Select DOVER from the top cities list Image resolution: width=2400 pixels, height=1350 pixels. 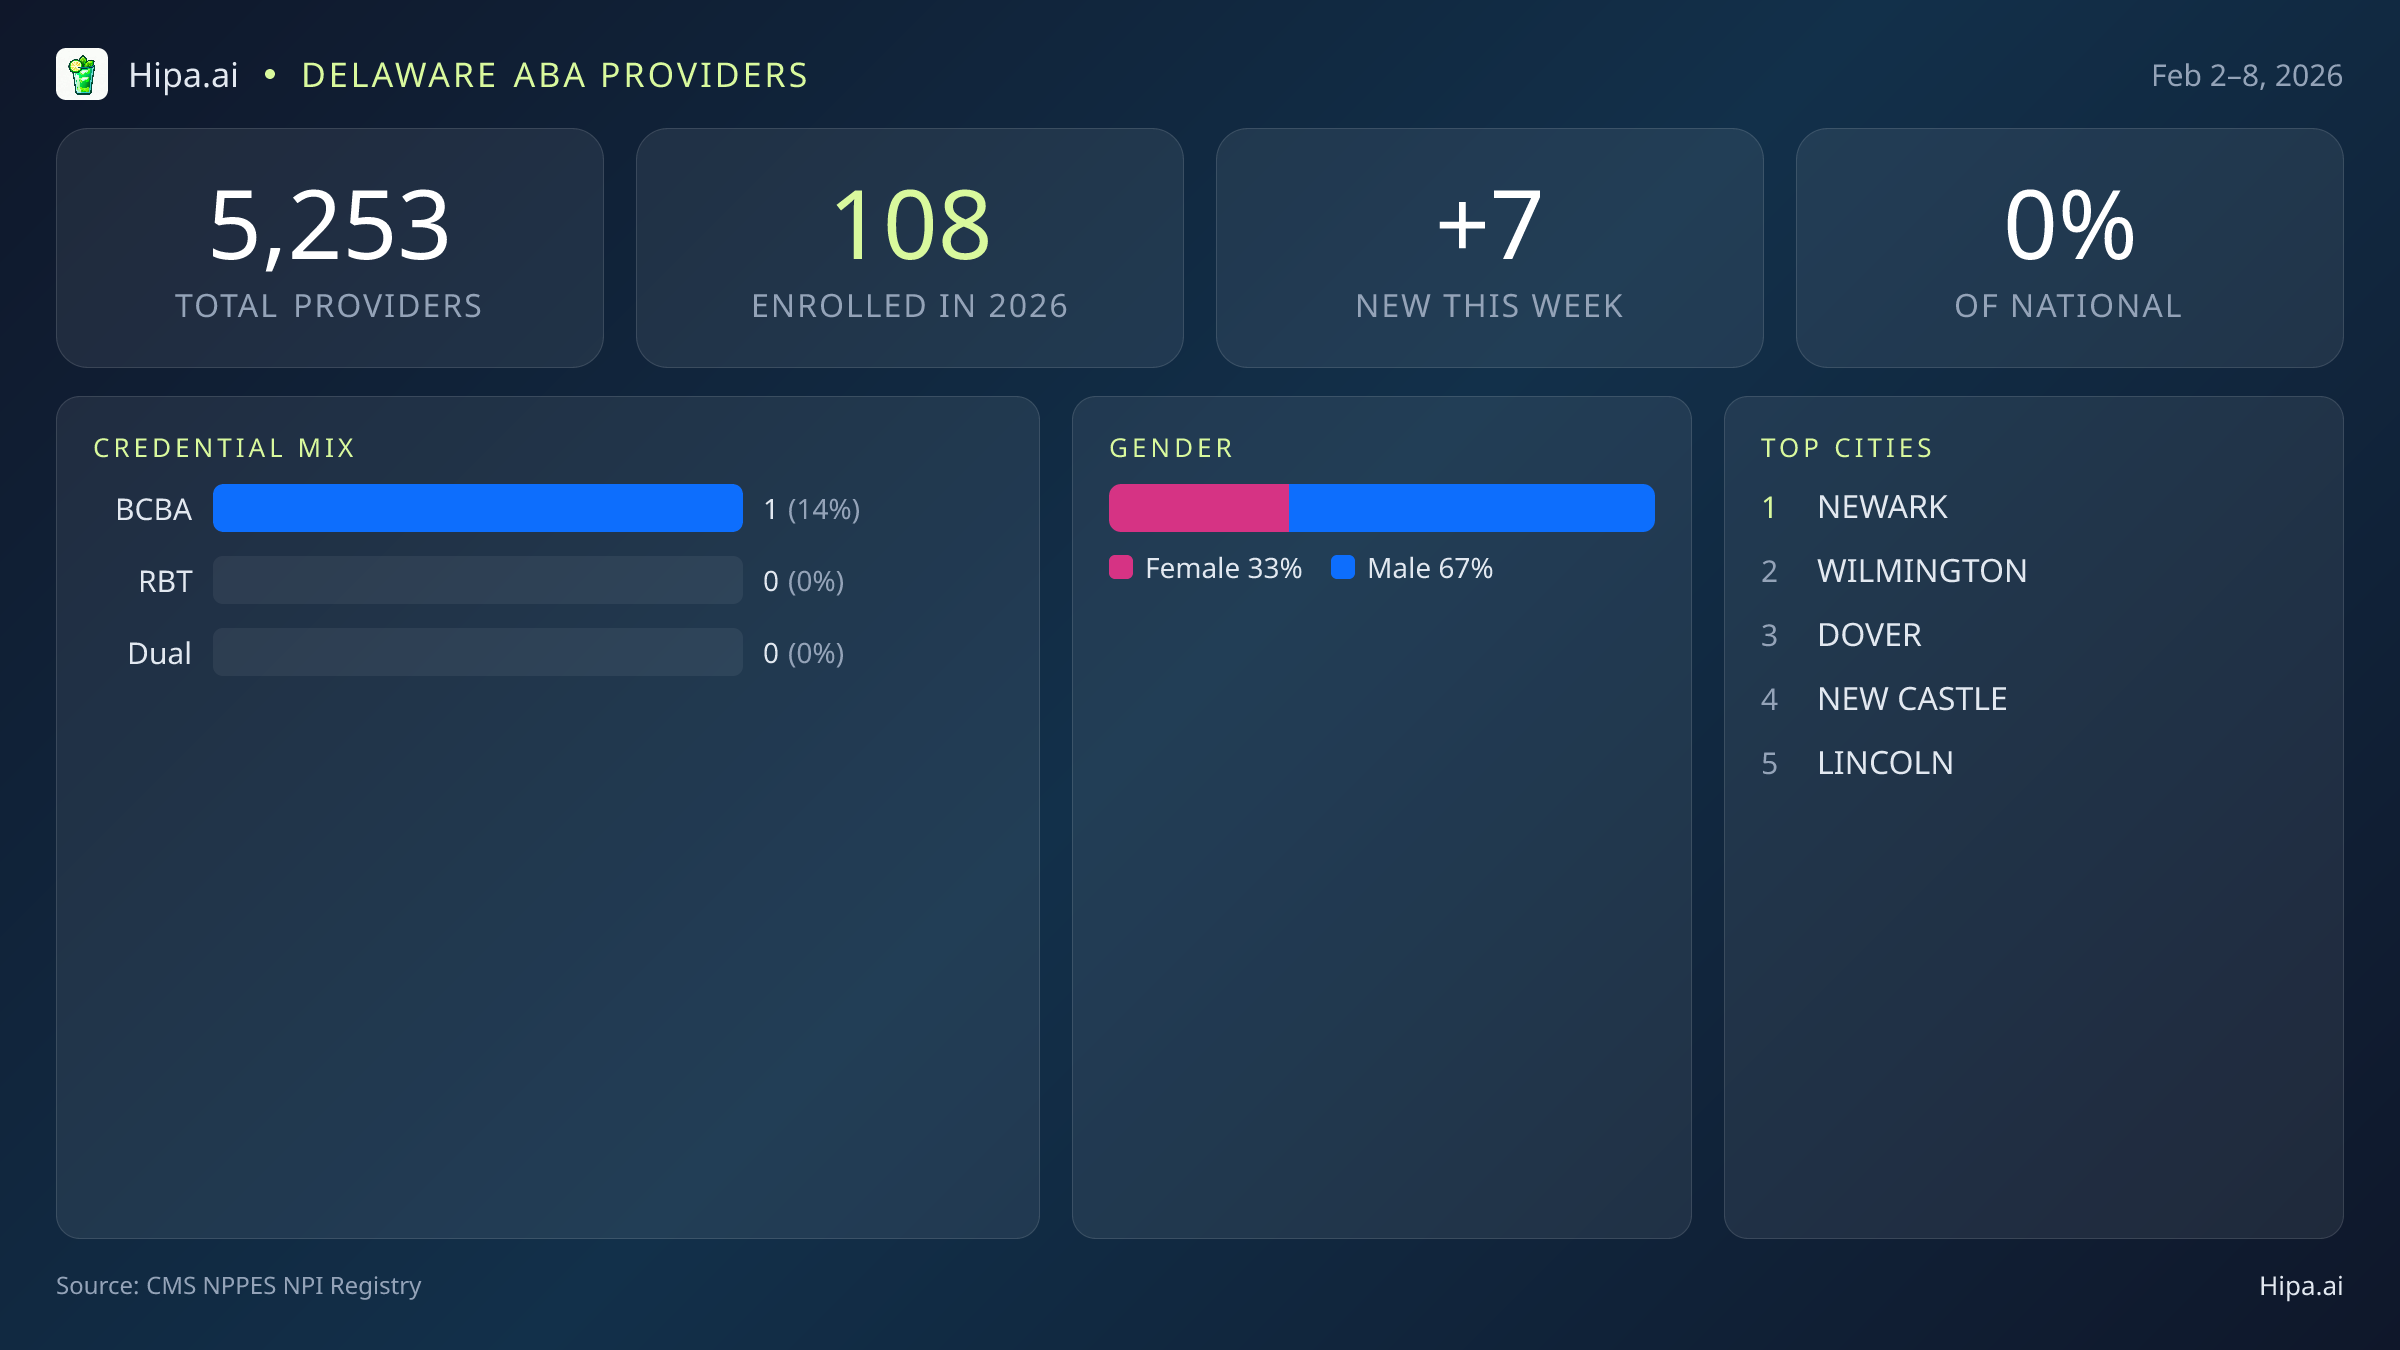(1868, 635)
